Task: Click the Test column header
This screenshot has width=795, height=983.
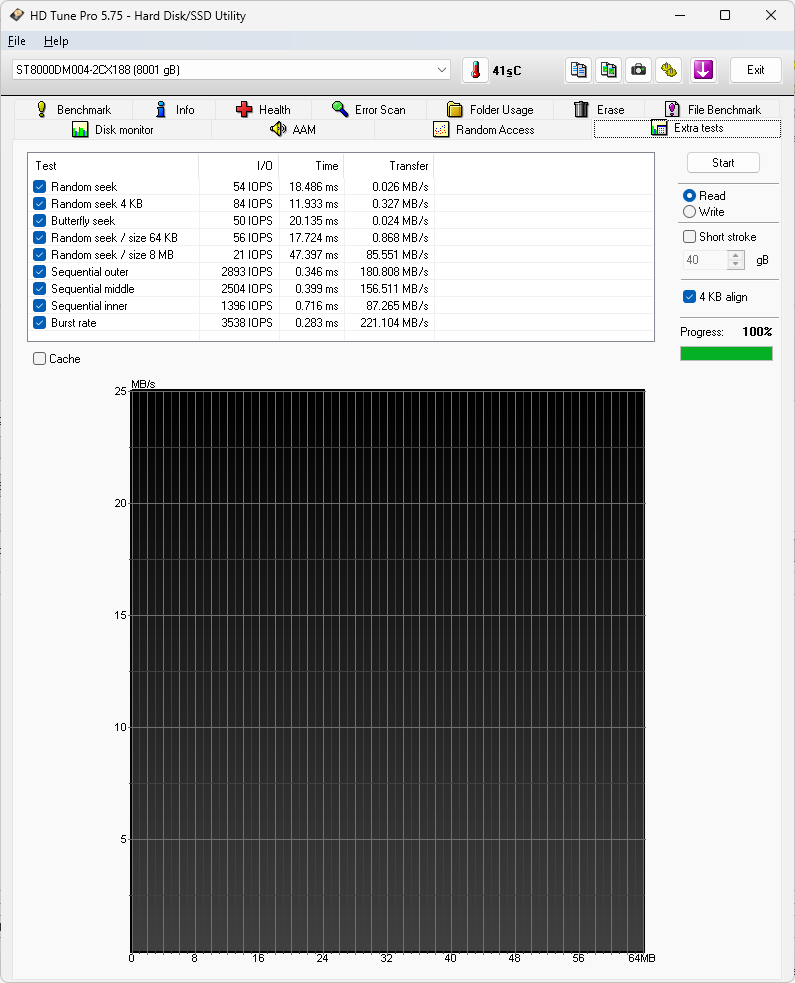Action: (x=113, y=166)
